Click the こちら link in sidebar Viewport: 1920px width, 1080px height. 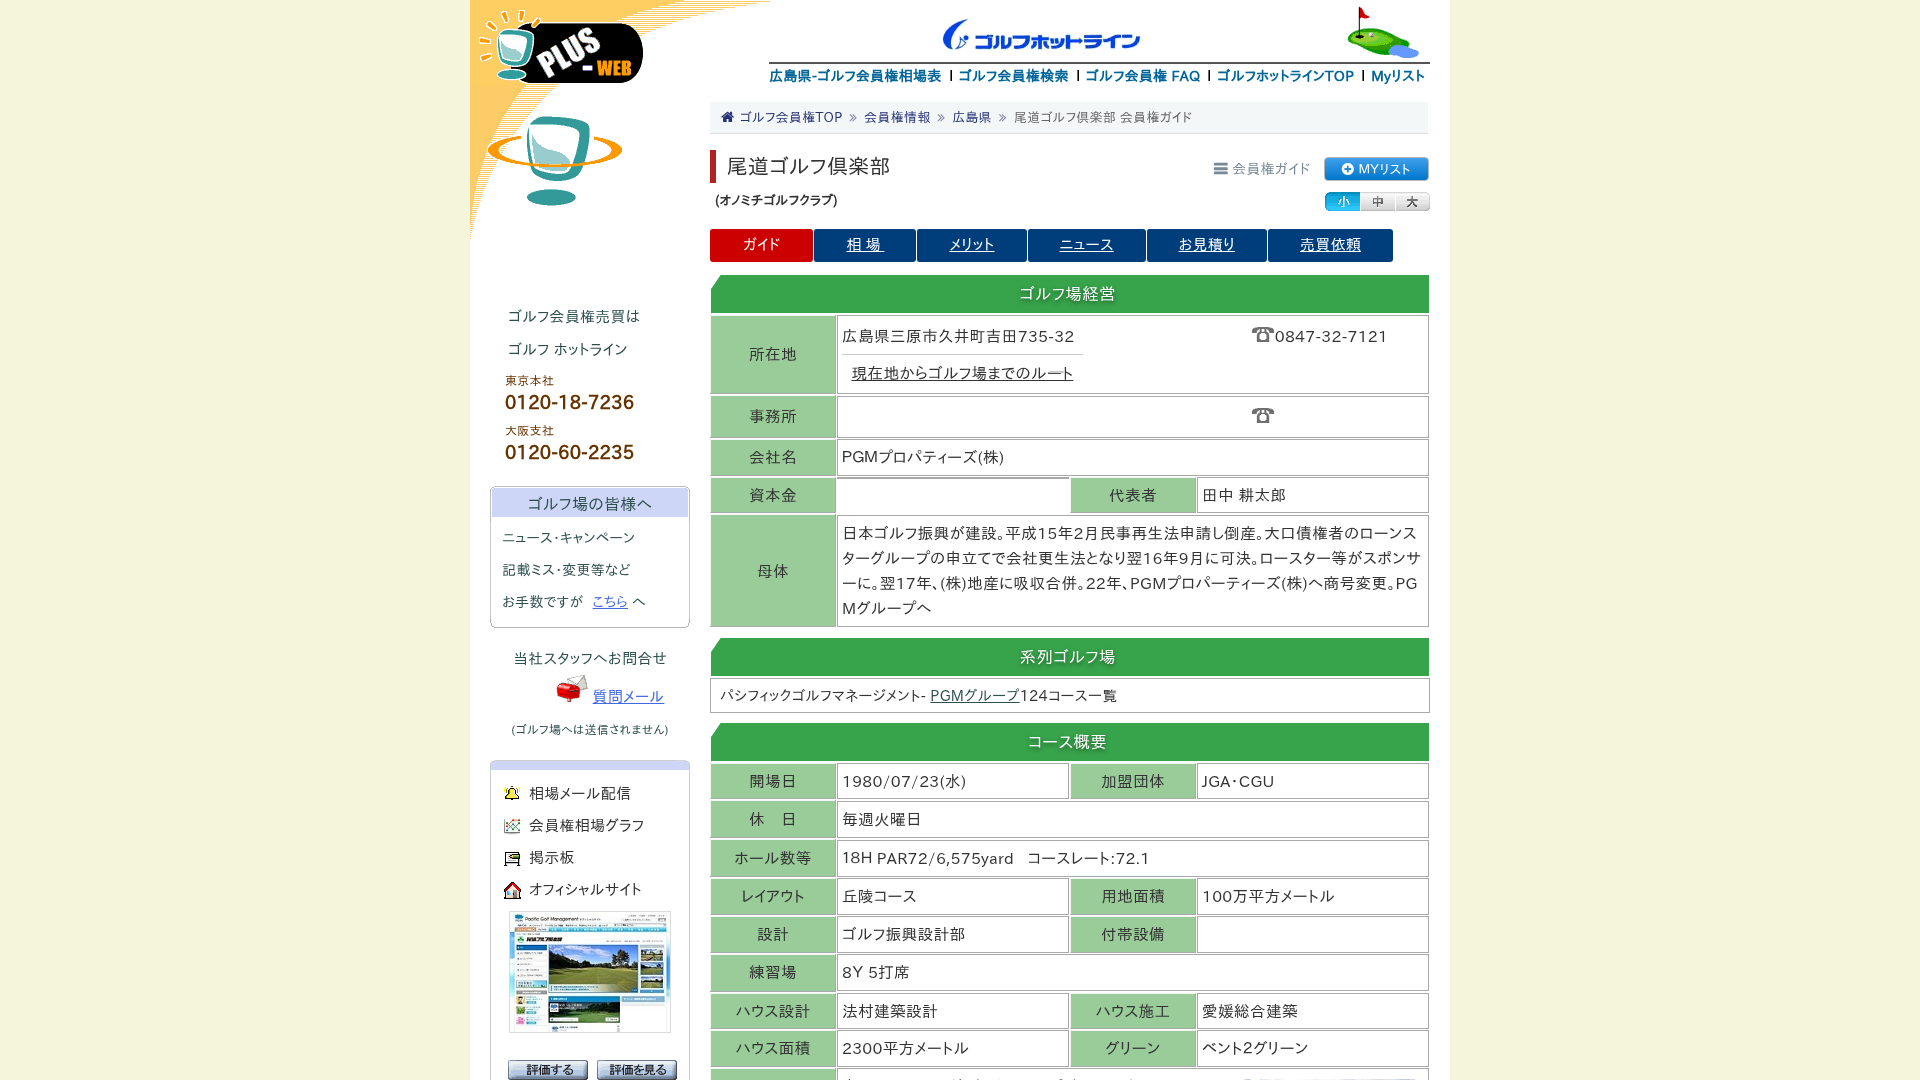pyautogui.click(x=610, y=602)
